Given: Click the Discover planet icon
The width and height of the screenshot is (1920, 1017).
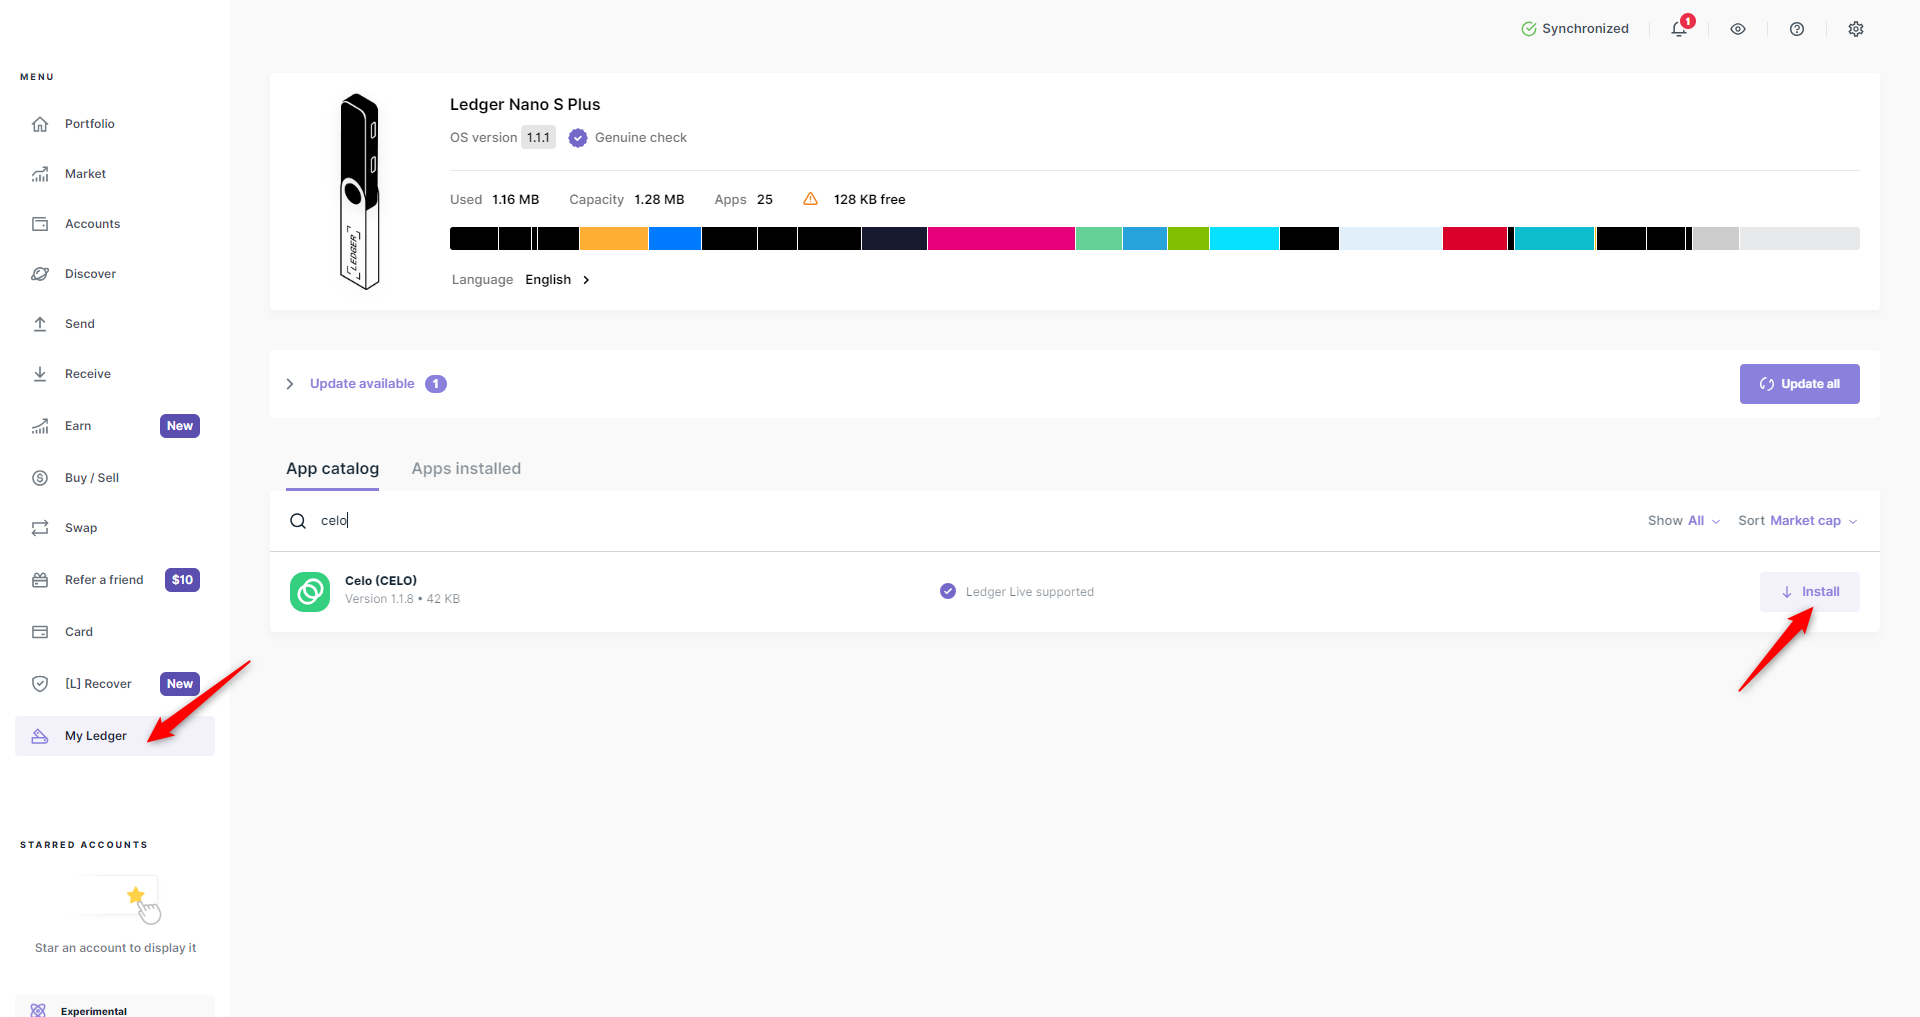Looking at the screenshot, I should coord(40,274).
